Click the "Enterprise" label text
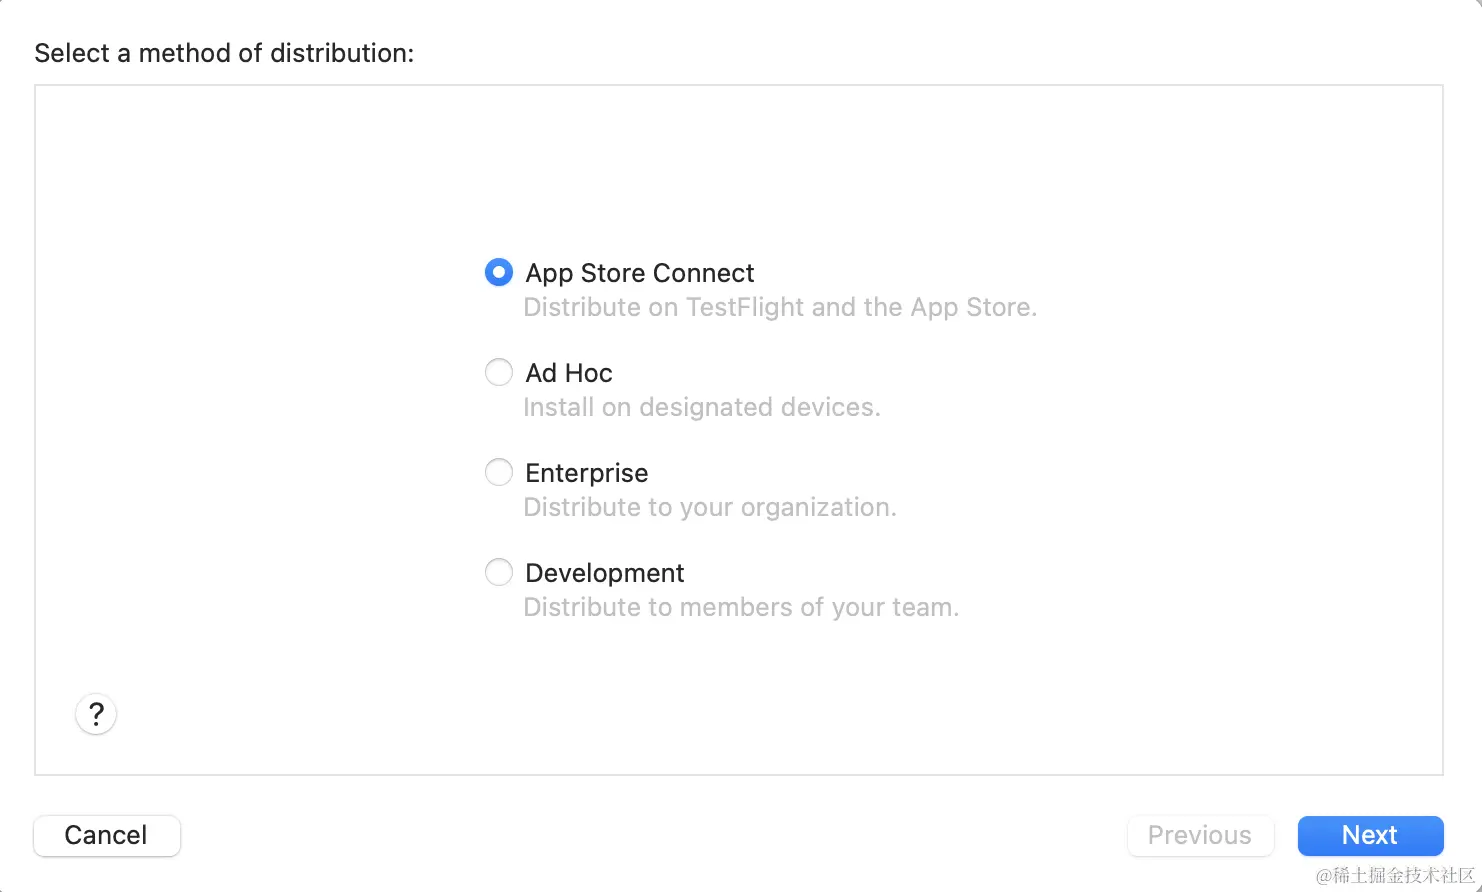1482x892 pixels. coord(587,473)
